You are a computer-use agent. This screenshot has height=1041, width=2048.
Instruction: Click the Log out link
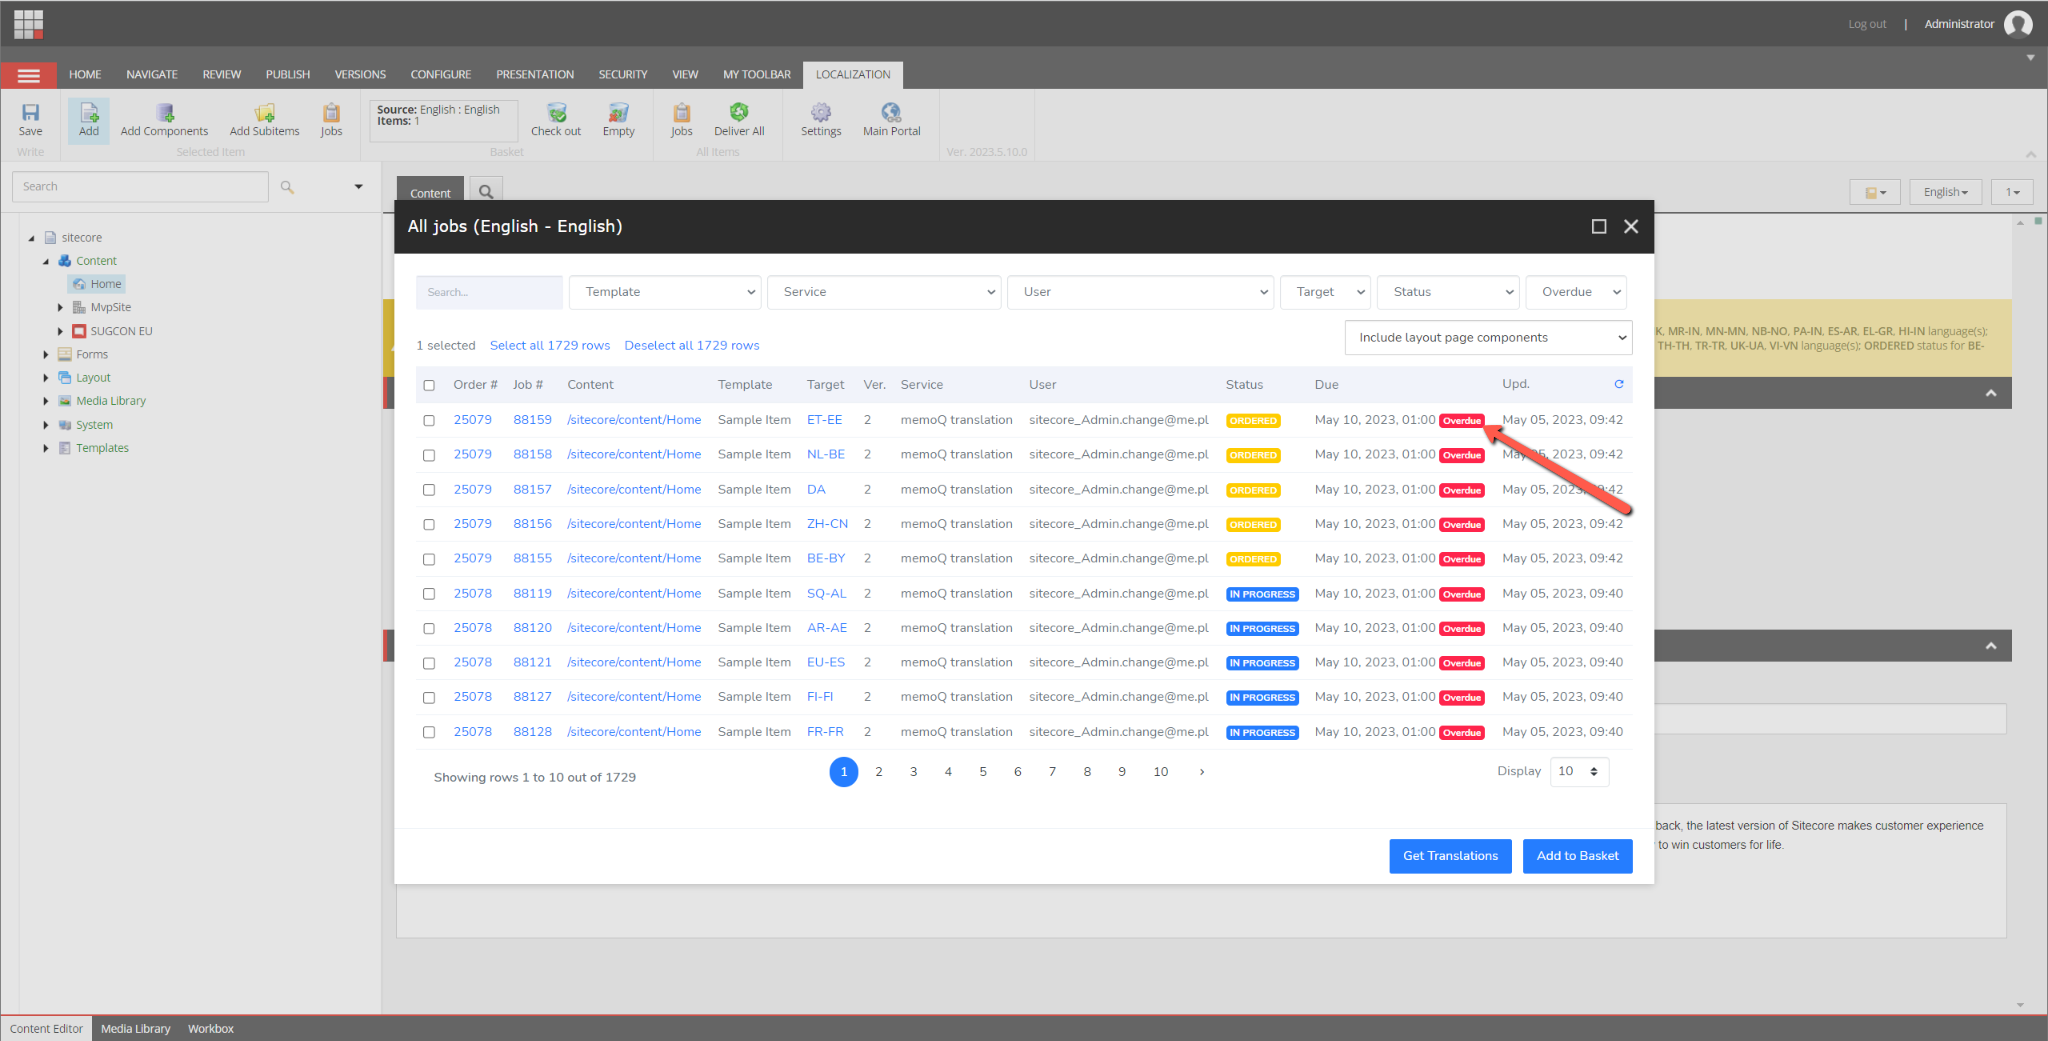point(1867,24)
